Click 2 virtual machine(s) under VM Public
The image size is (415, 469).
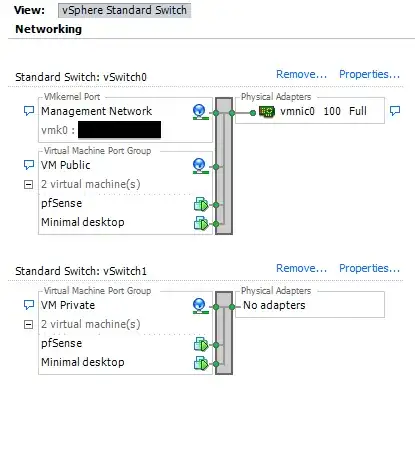tap(91, 184)
